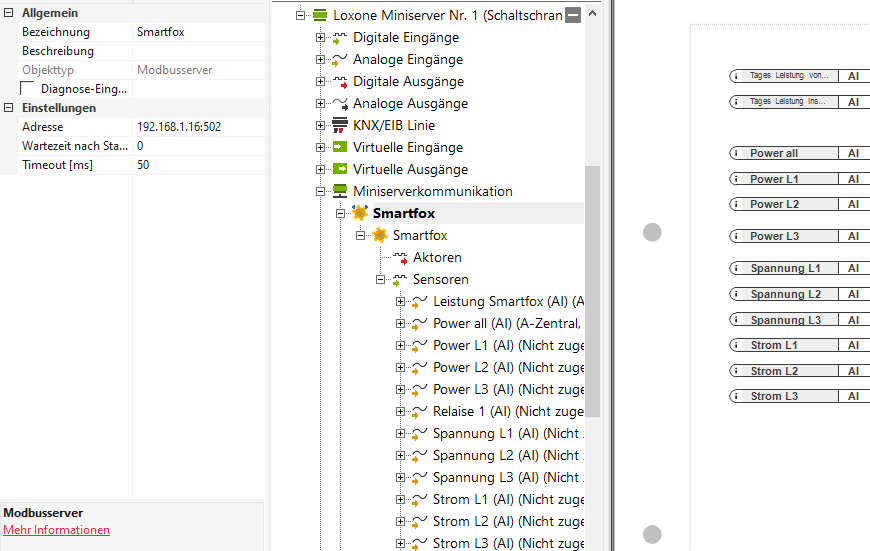Click the Strom L2 sensor icon in tree
Screen dimensions: 870x551
tap(419, 522)
